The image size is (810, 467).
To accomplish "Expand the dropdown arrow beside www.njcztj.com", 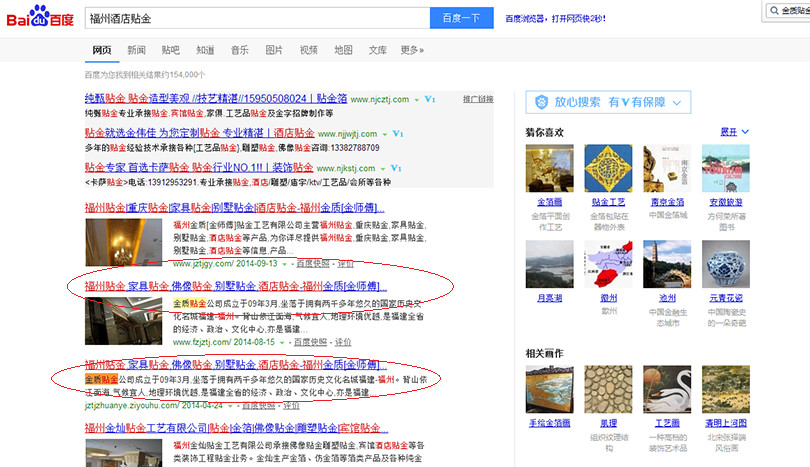I will point(416,100).
